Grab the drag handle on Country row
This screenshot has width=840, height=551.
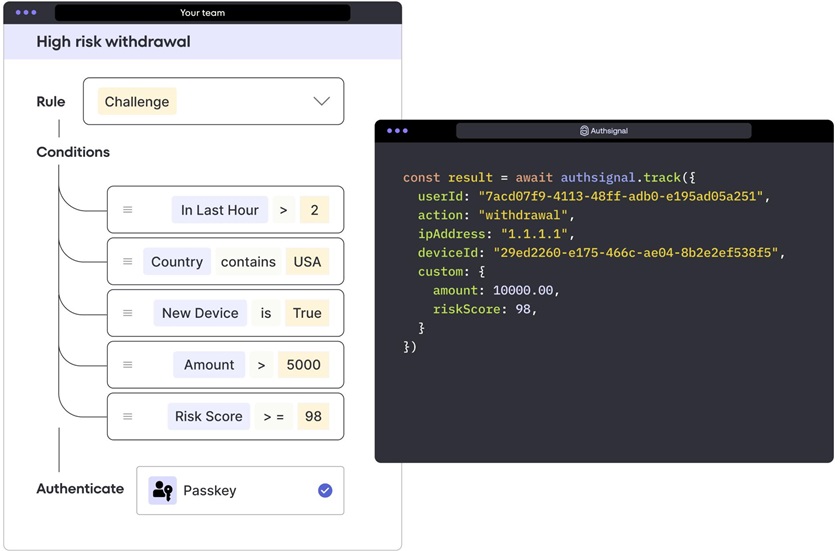[128, 261]
